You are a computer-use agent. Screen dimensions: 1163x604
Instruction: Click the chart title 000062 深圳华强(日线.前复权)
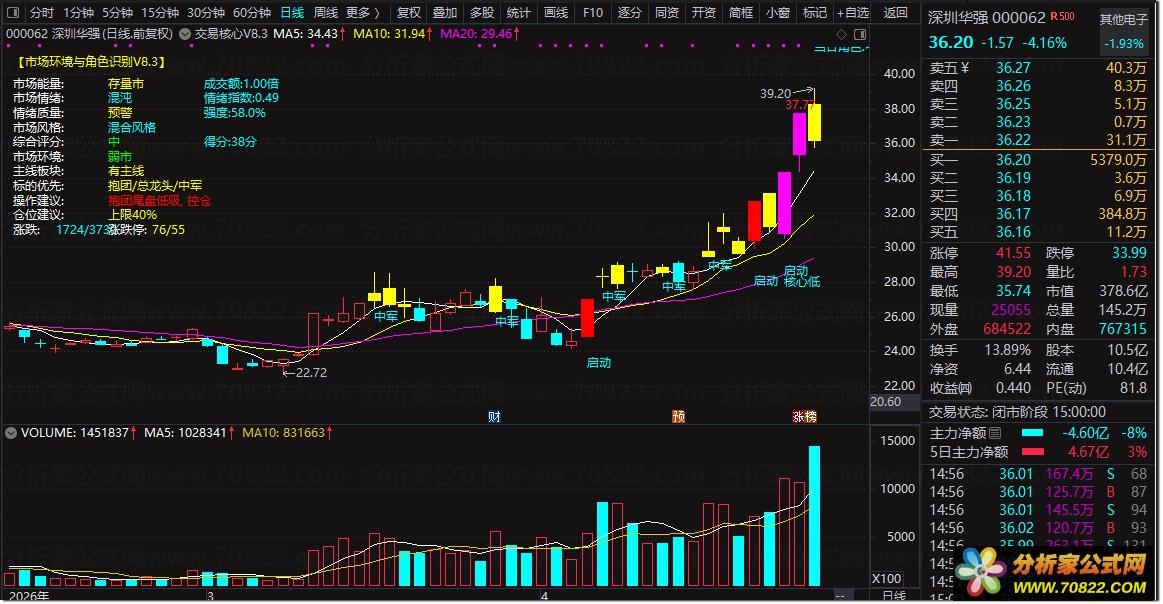(89, 34)
